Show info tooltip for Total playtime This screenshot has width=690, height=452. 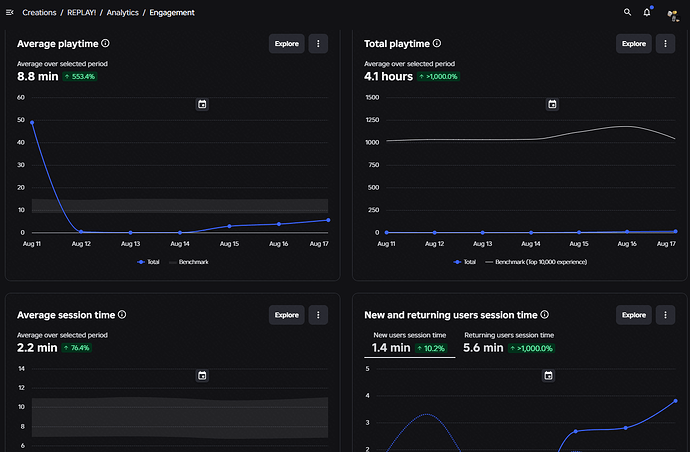[x=437, y=43]
